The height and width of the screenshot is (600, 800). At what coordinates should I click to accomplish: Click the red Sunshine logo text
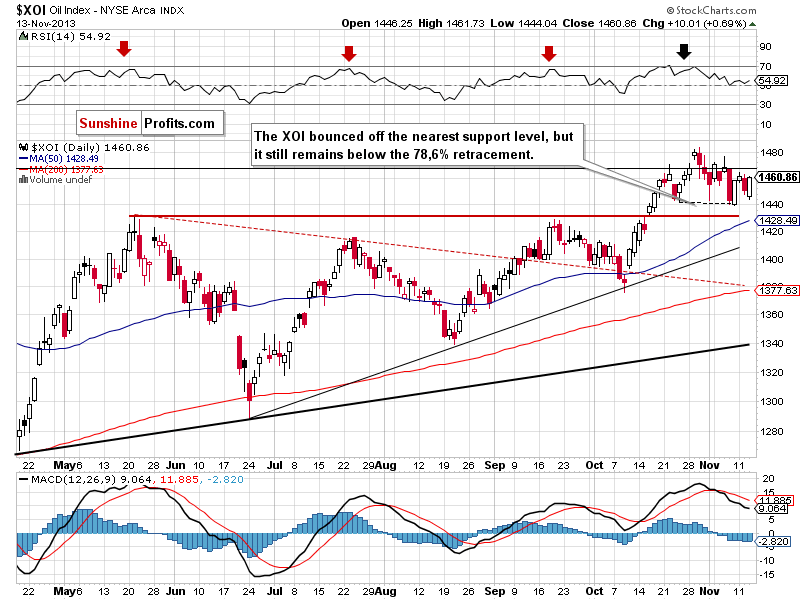108,123
